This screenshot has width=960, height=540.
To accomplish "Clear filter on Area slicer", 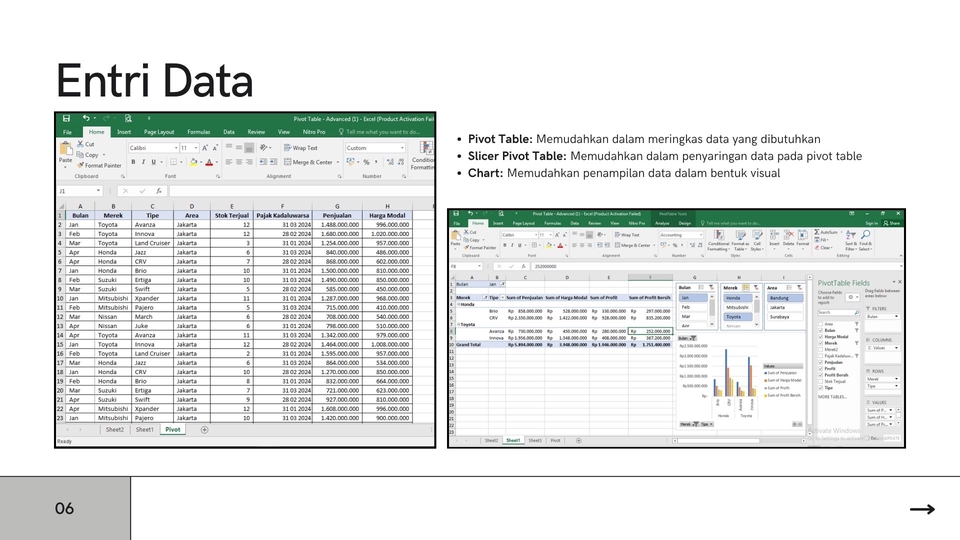I will [800, 288].
